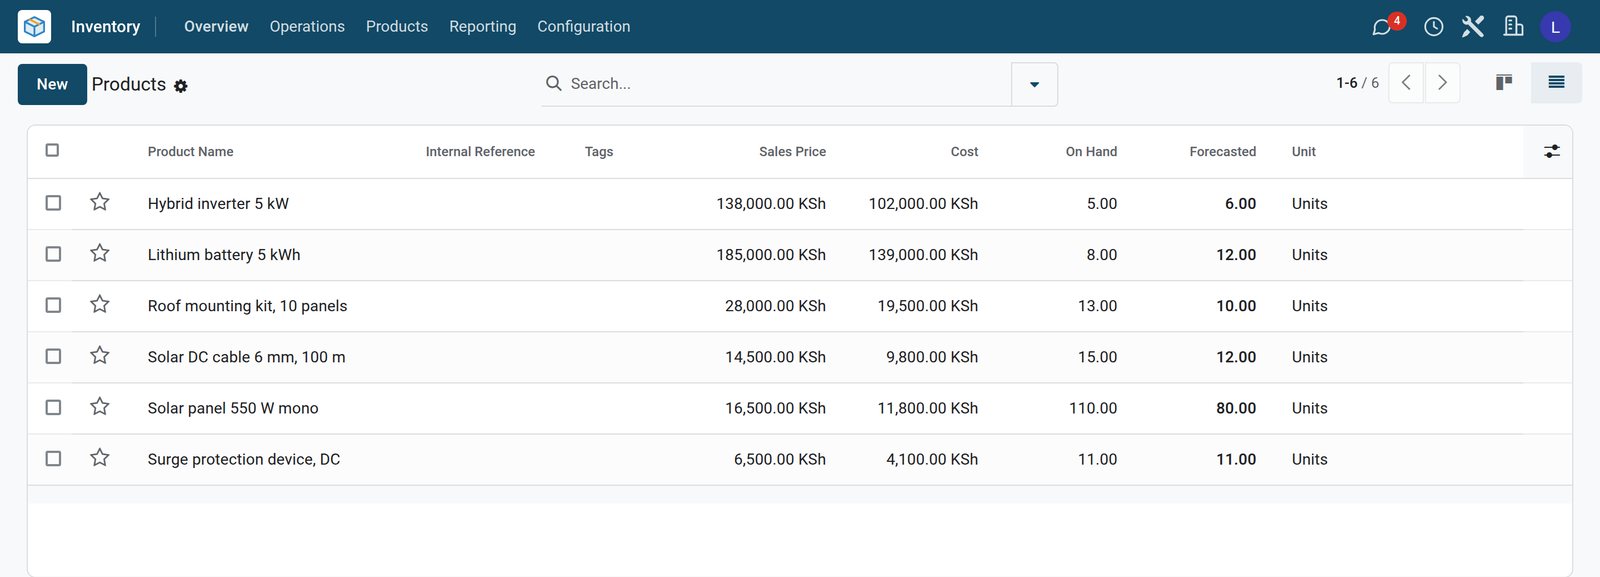The height and width of the screenshot is (577, 1600).
Task: Check the Lithium battery 5 kWh row
Action: (54, 254)
